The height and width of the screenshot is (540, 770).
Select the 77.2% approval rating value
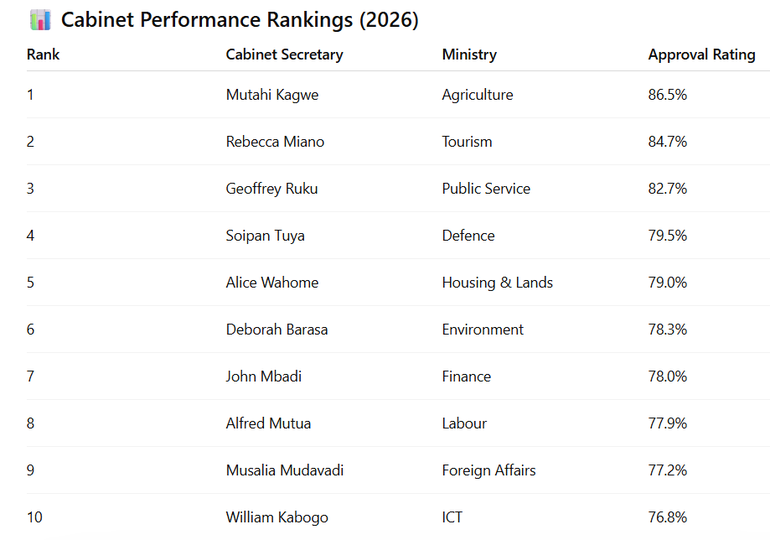667,471
